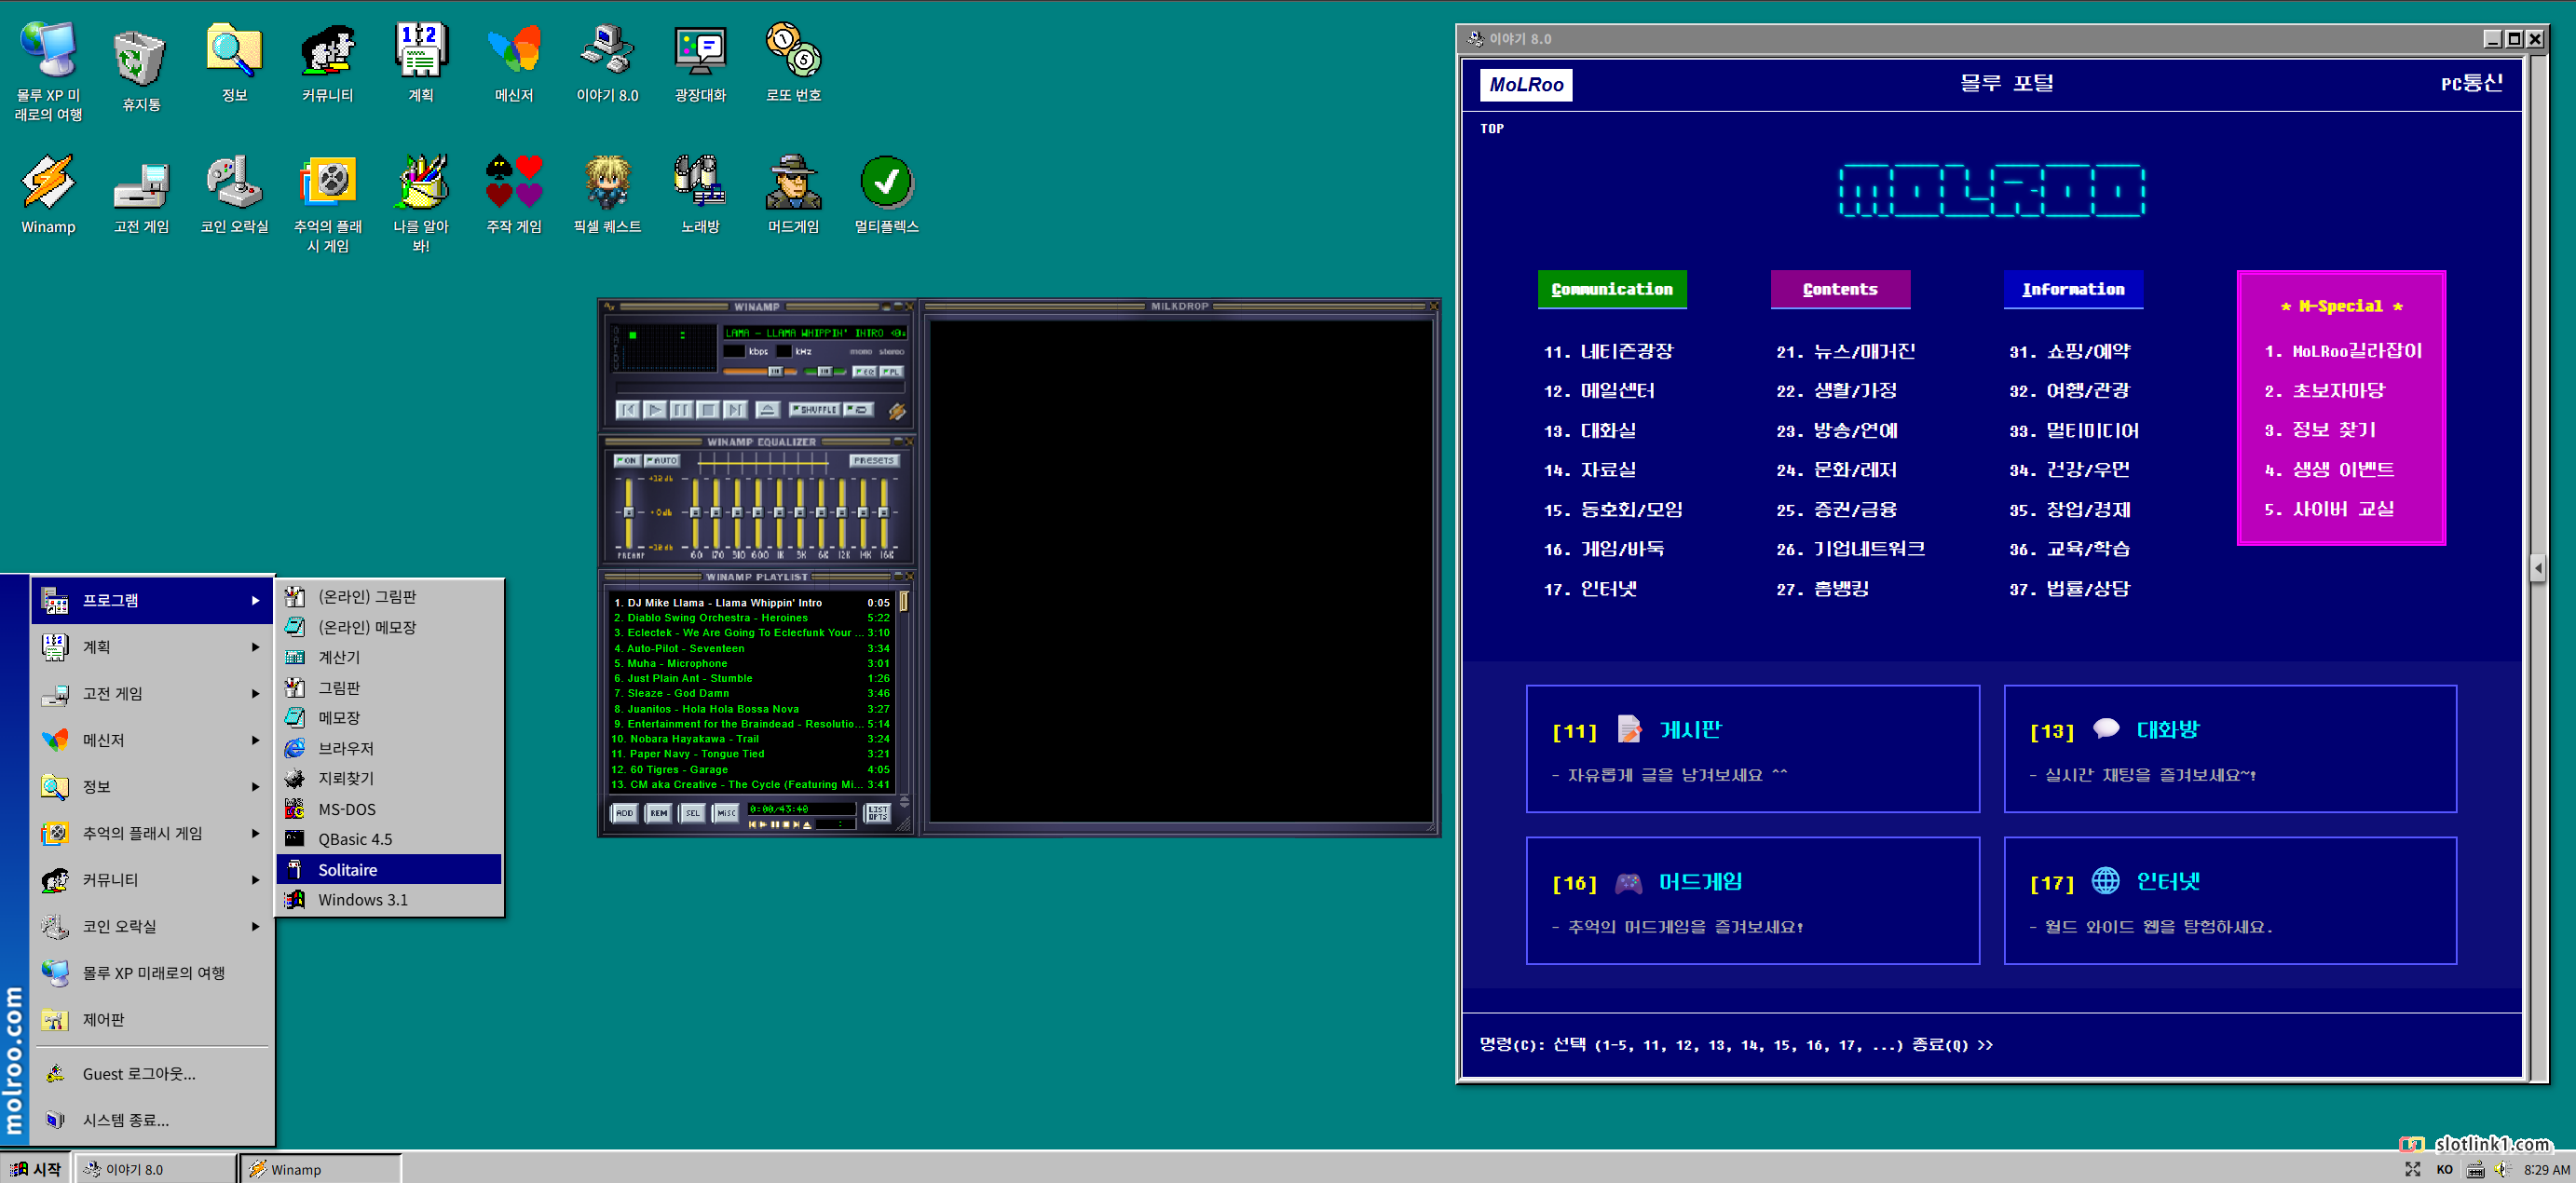Open the playlist SEL menu button

tap(692, 813)
